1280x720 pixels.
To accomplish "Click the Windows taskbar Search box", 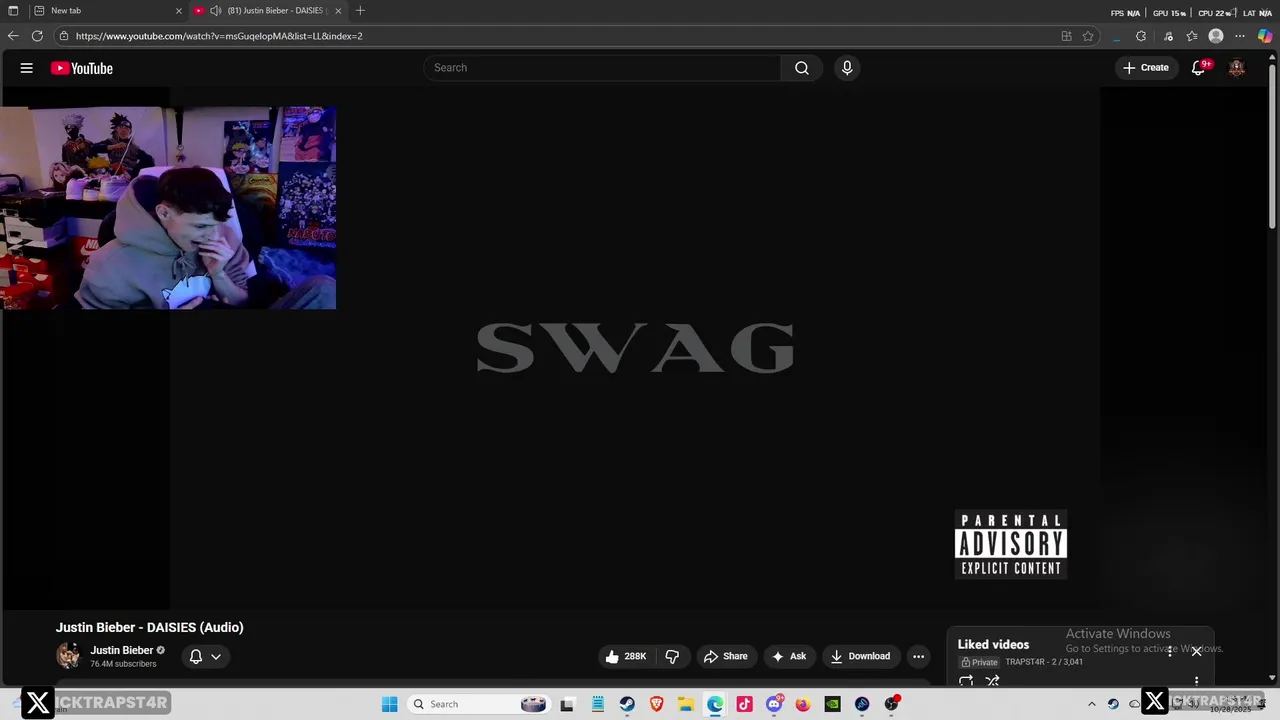I will (x=478, y=704).
